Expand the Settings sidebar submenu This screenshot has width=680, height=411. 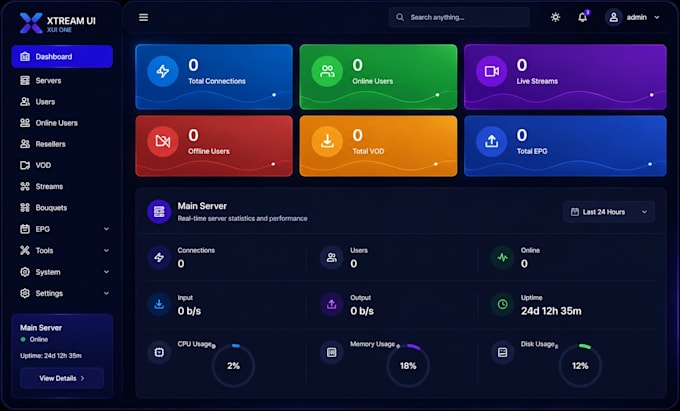click(62, 293)
